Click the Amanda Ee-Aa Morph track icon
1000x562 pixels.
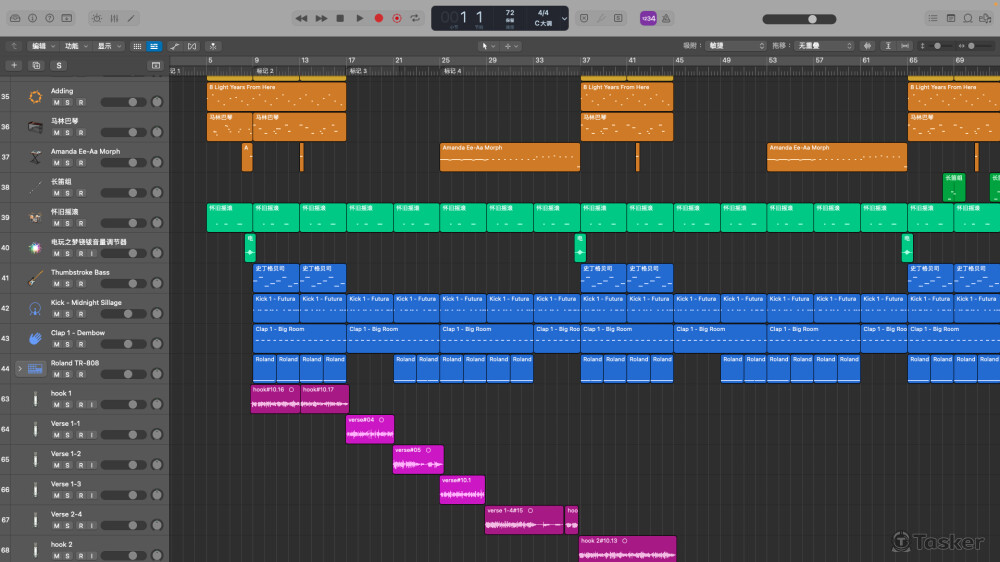[x=35, y=157]
